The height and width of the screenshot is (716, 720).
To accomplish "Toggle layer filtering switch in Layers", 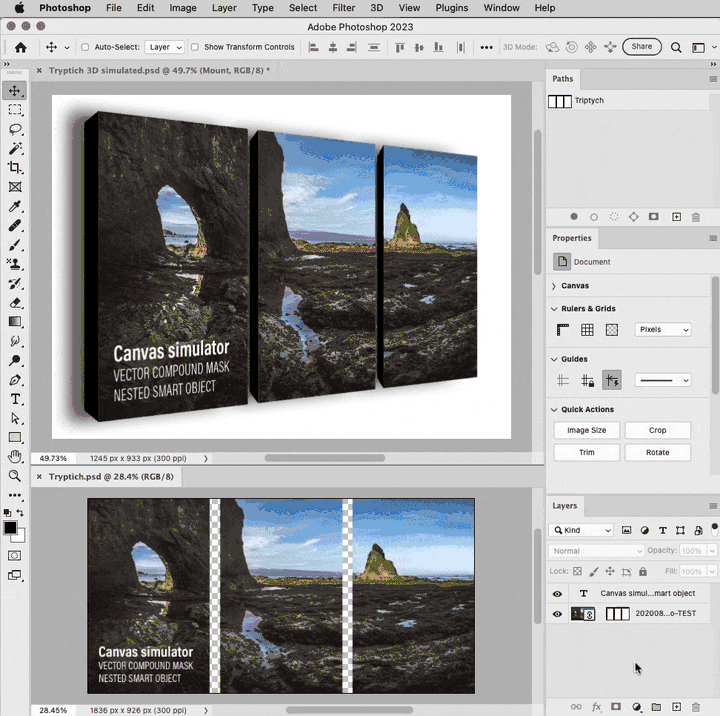I will (714, 530).
